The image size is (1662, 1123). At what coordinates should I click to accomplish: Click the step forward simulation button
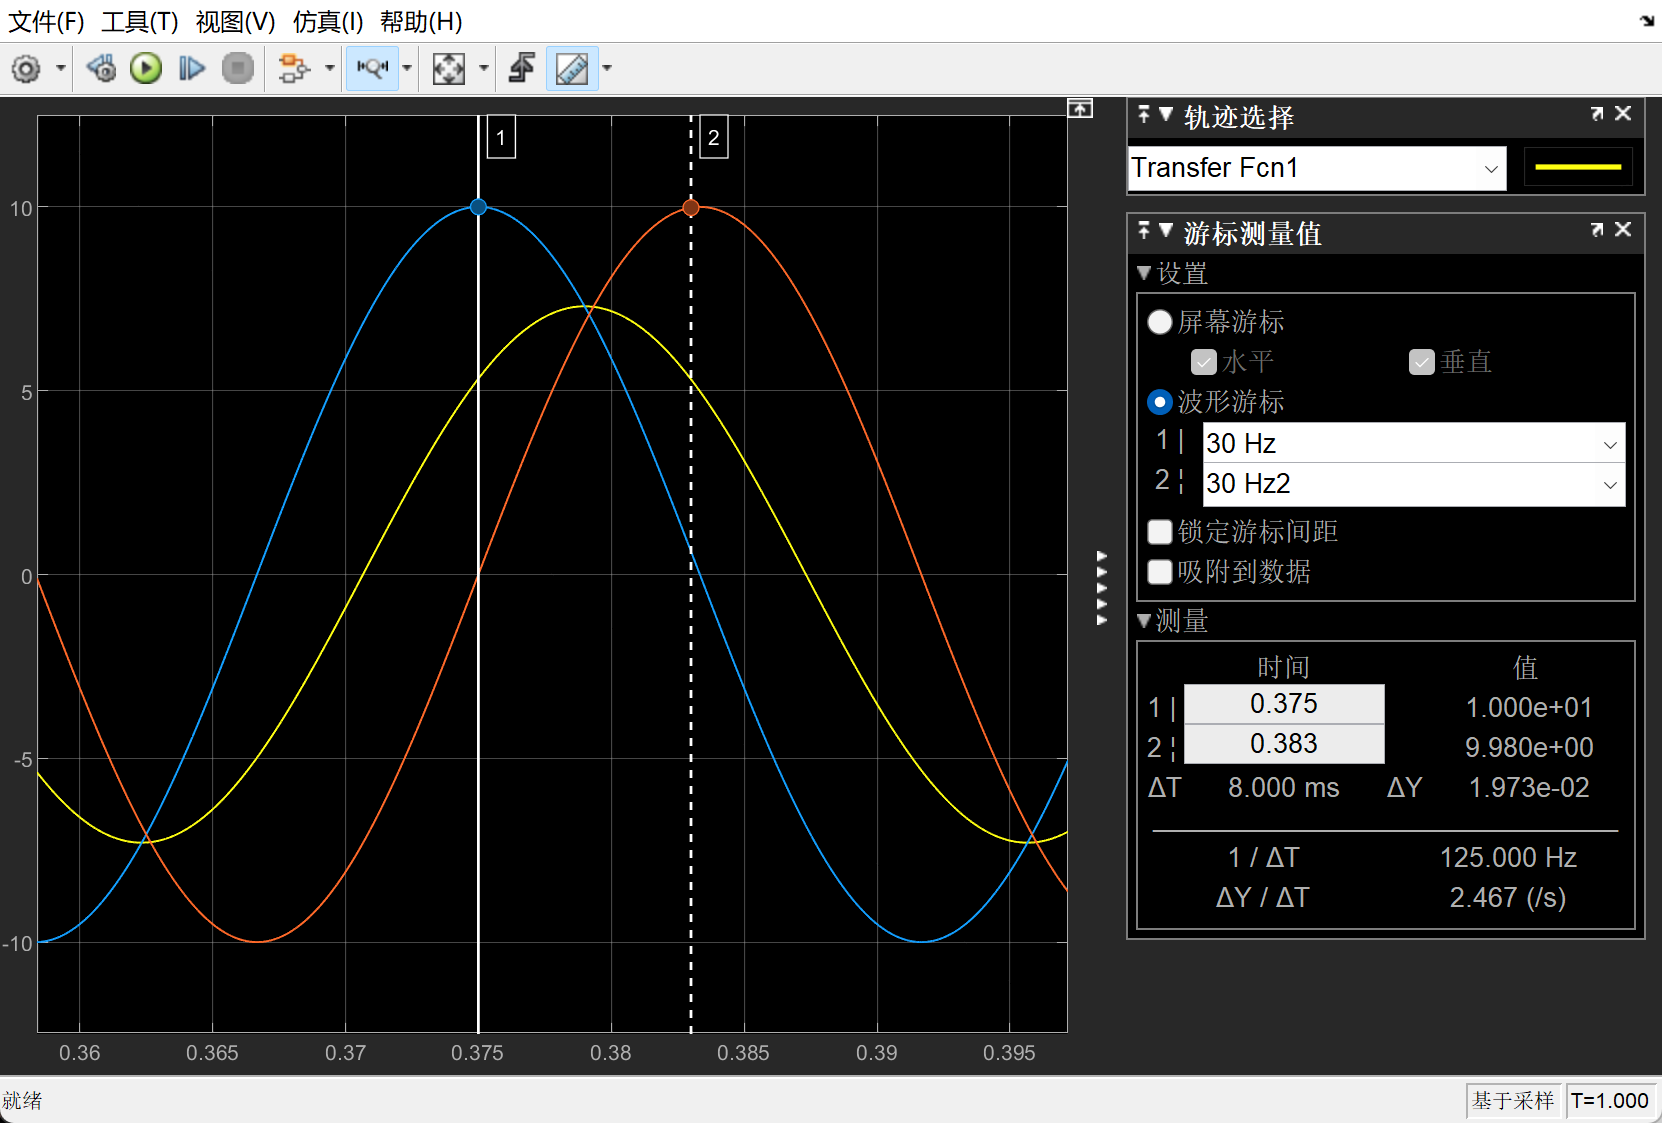pos(191,69)
